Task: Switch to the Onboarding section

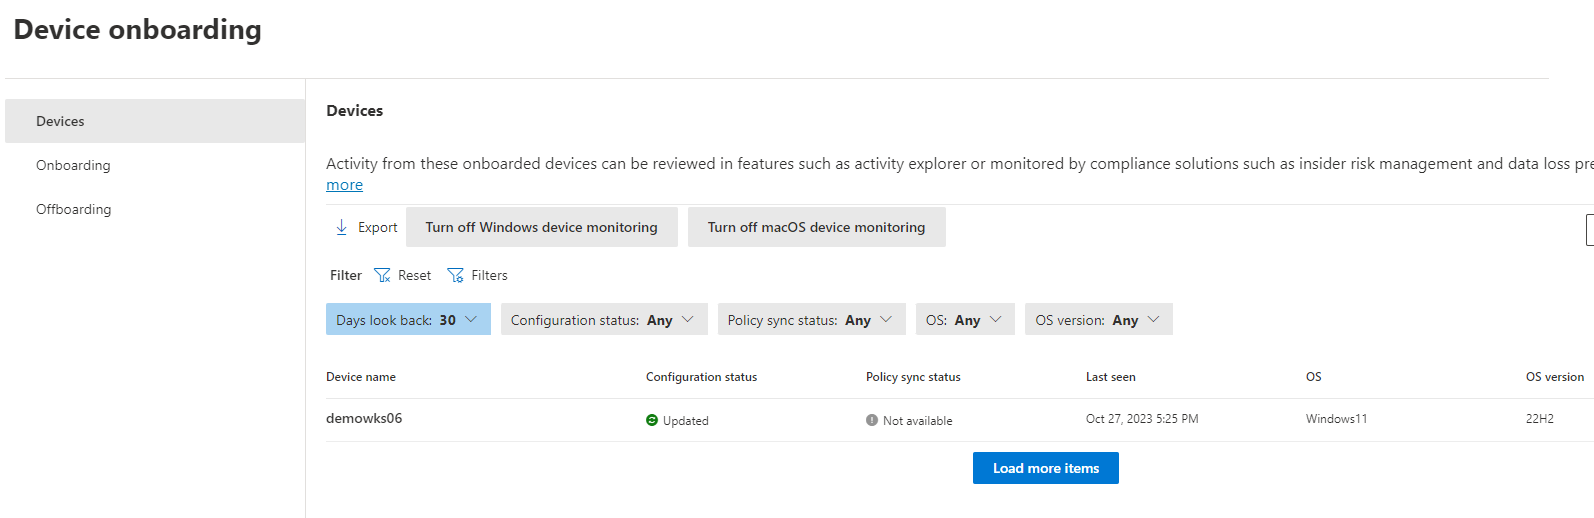Action: 73,165
